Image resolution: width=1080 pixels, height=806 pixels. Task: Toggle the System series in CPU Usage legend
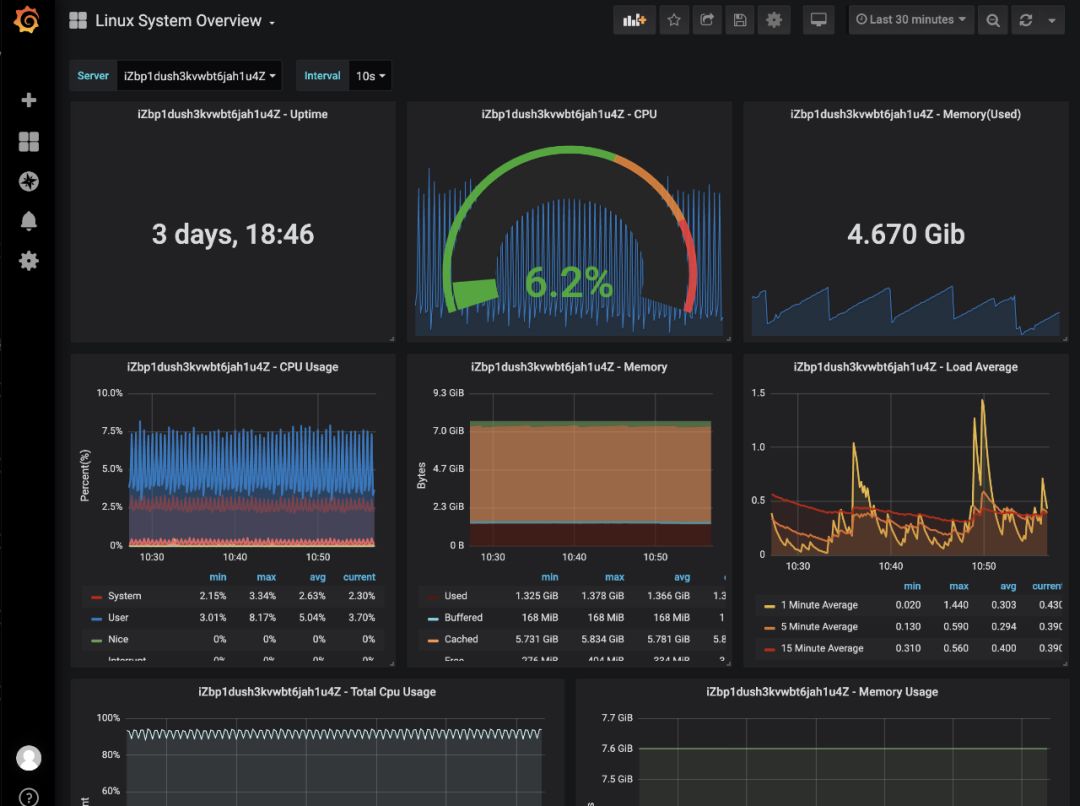pos(124,596)
